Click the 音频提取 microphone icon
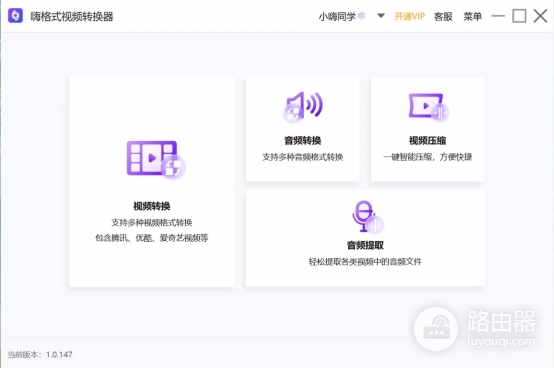Image resolution: width=554 pixels, height=369 pixels. click(367, 217)
